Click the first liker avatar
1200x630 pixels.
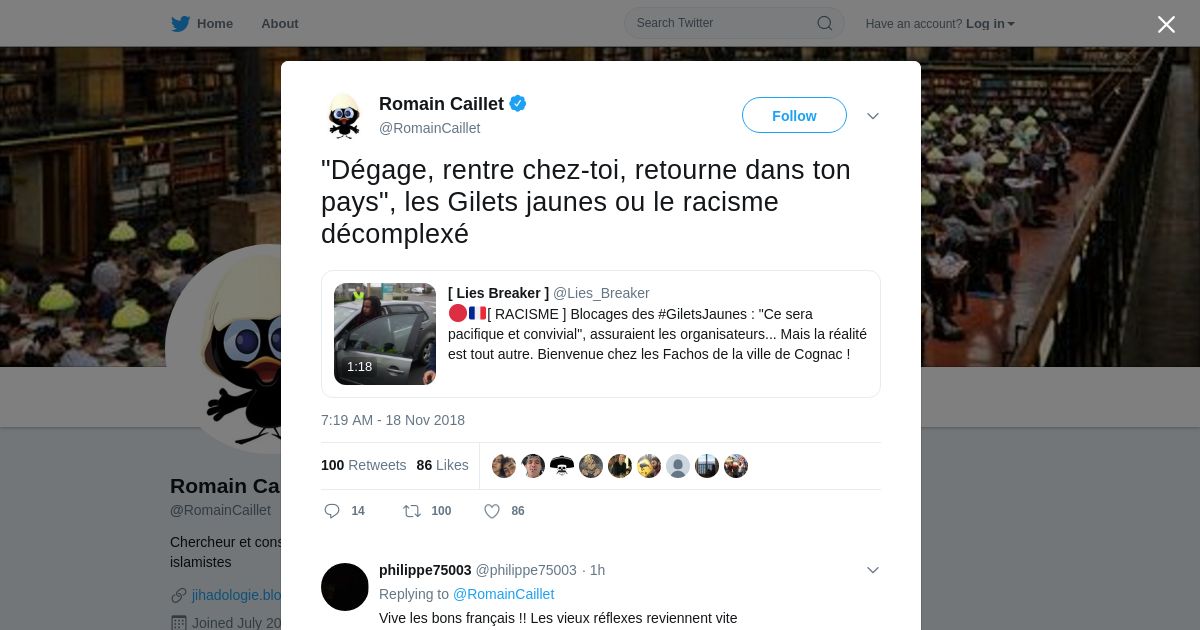(x=504, y=466)
